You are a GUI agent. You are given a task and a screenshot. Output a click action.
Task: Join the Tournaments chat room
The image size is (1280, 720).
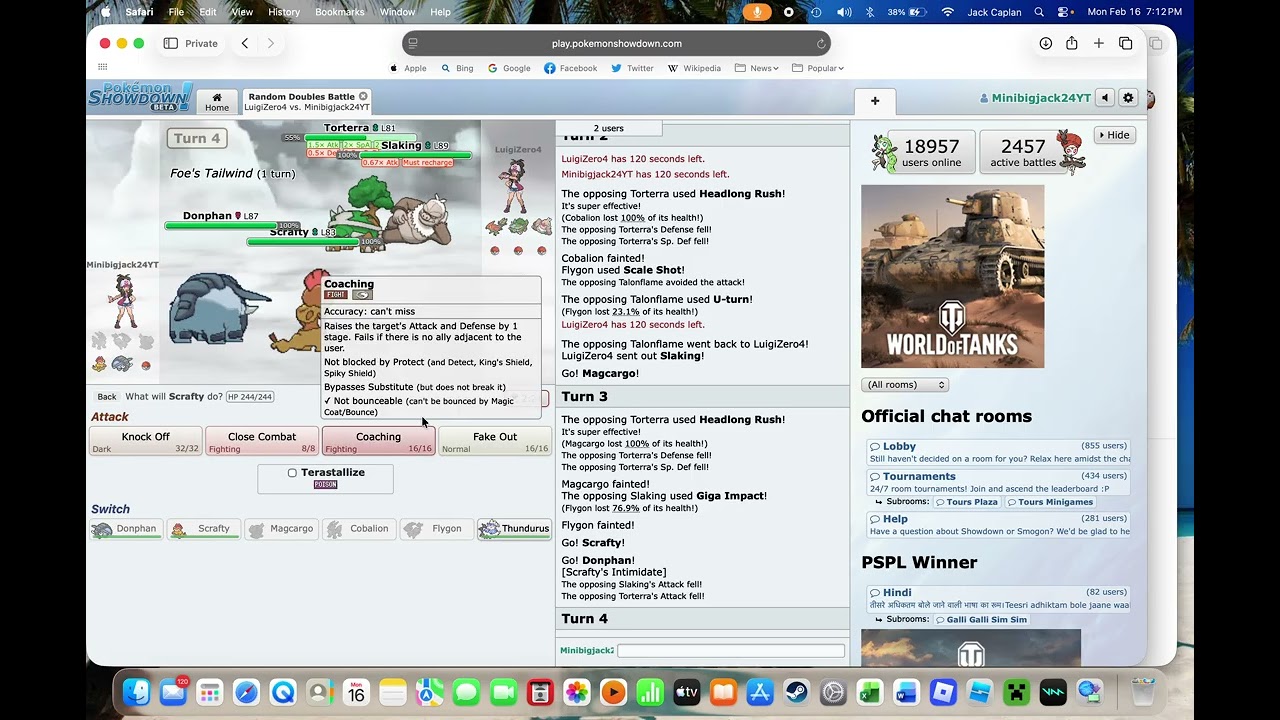(x=998, y=482)
